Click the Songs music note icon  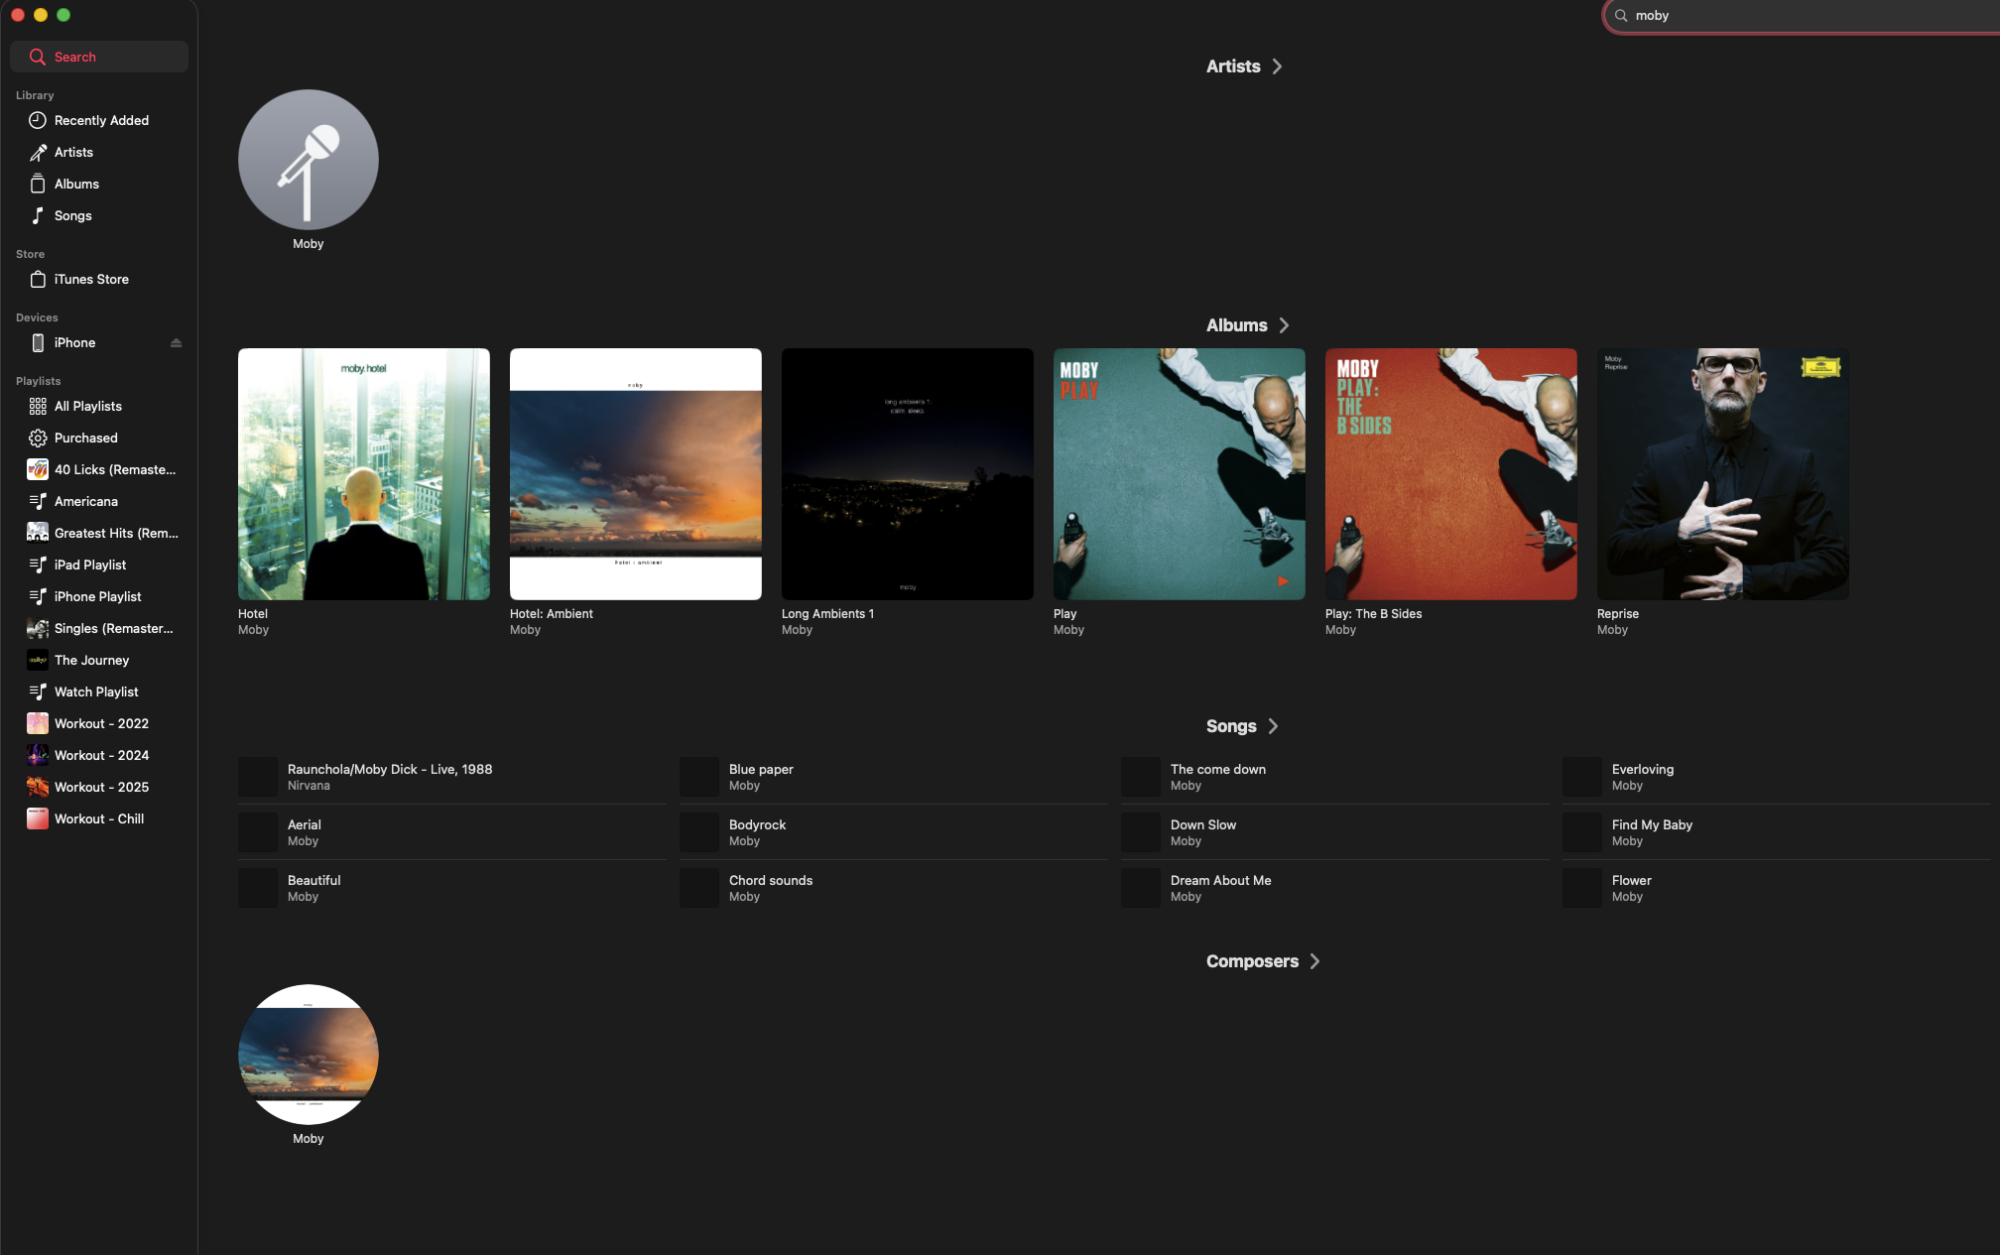[38, 216]
